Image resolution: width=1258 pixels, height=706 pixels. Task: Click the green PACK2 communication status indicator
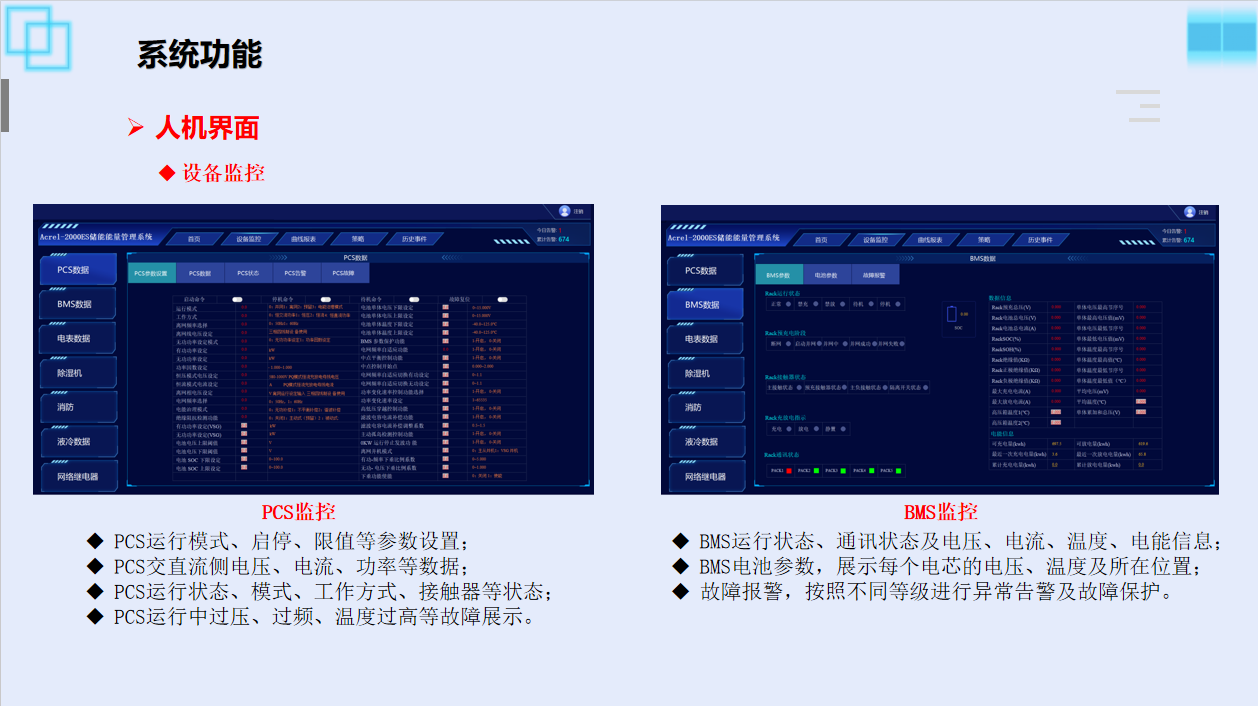tap(816, 470)
